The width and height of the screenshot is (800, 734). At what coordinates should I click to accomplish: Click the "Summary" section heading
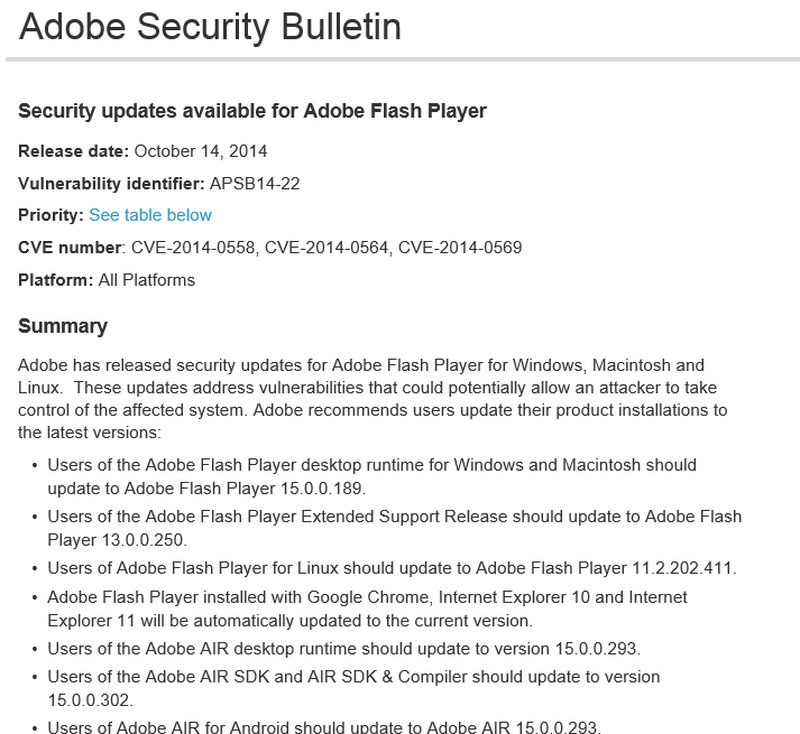[62, 326]
